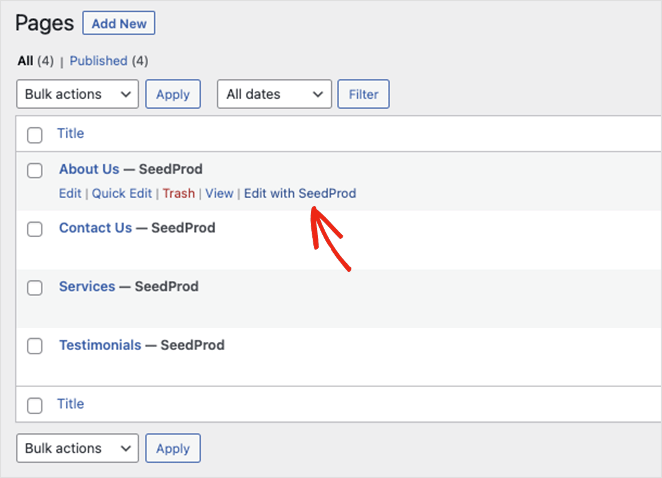Click Edit with SeedProd link
662x478 pixels.
pyautogui.click(x=300, y=193)
